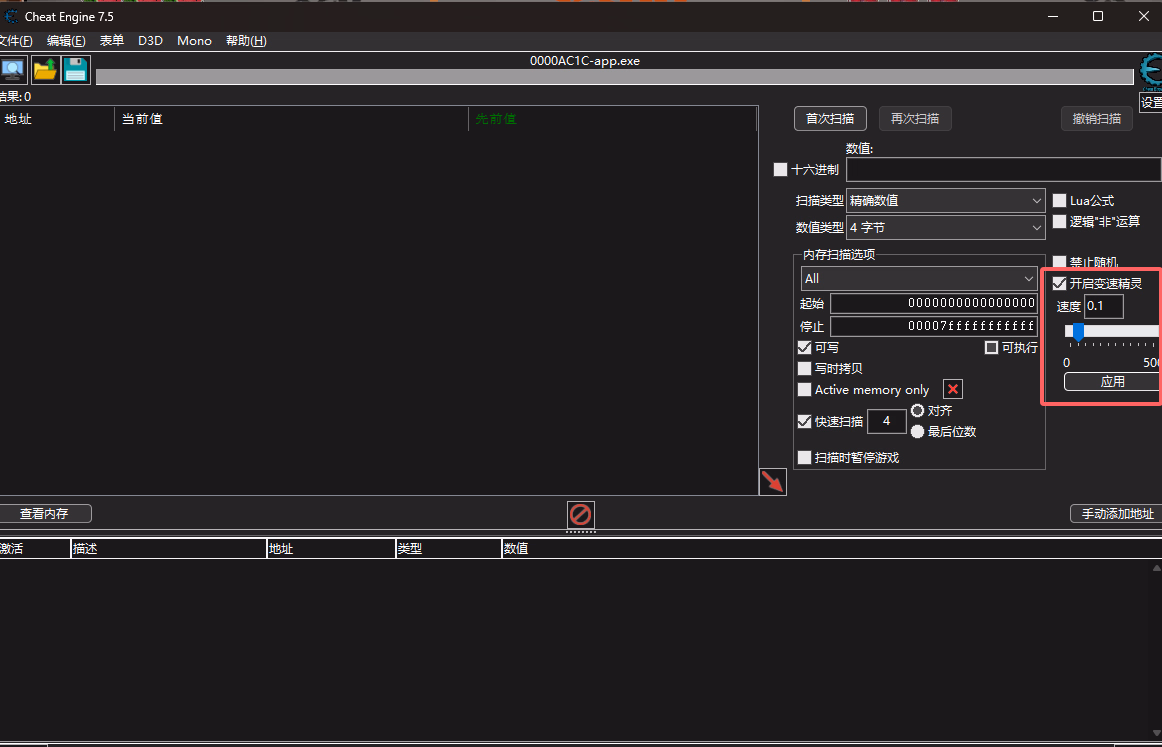Click the 激活 column header in address table

tap(35, 549)
